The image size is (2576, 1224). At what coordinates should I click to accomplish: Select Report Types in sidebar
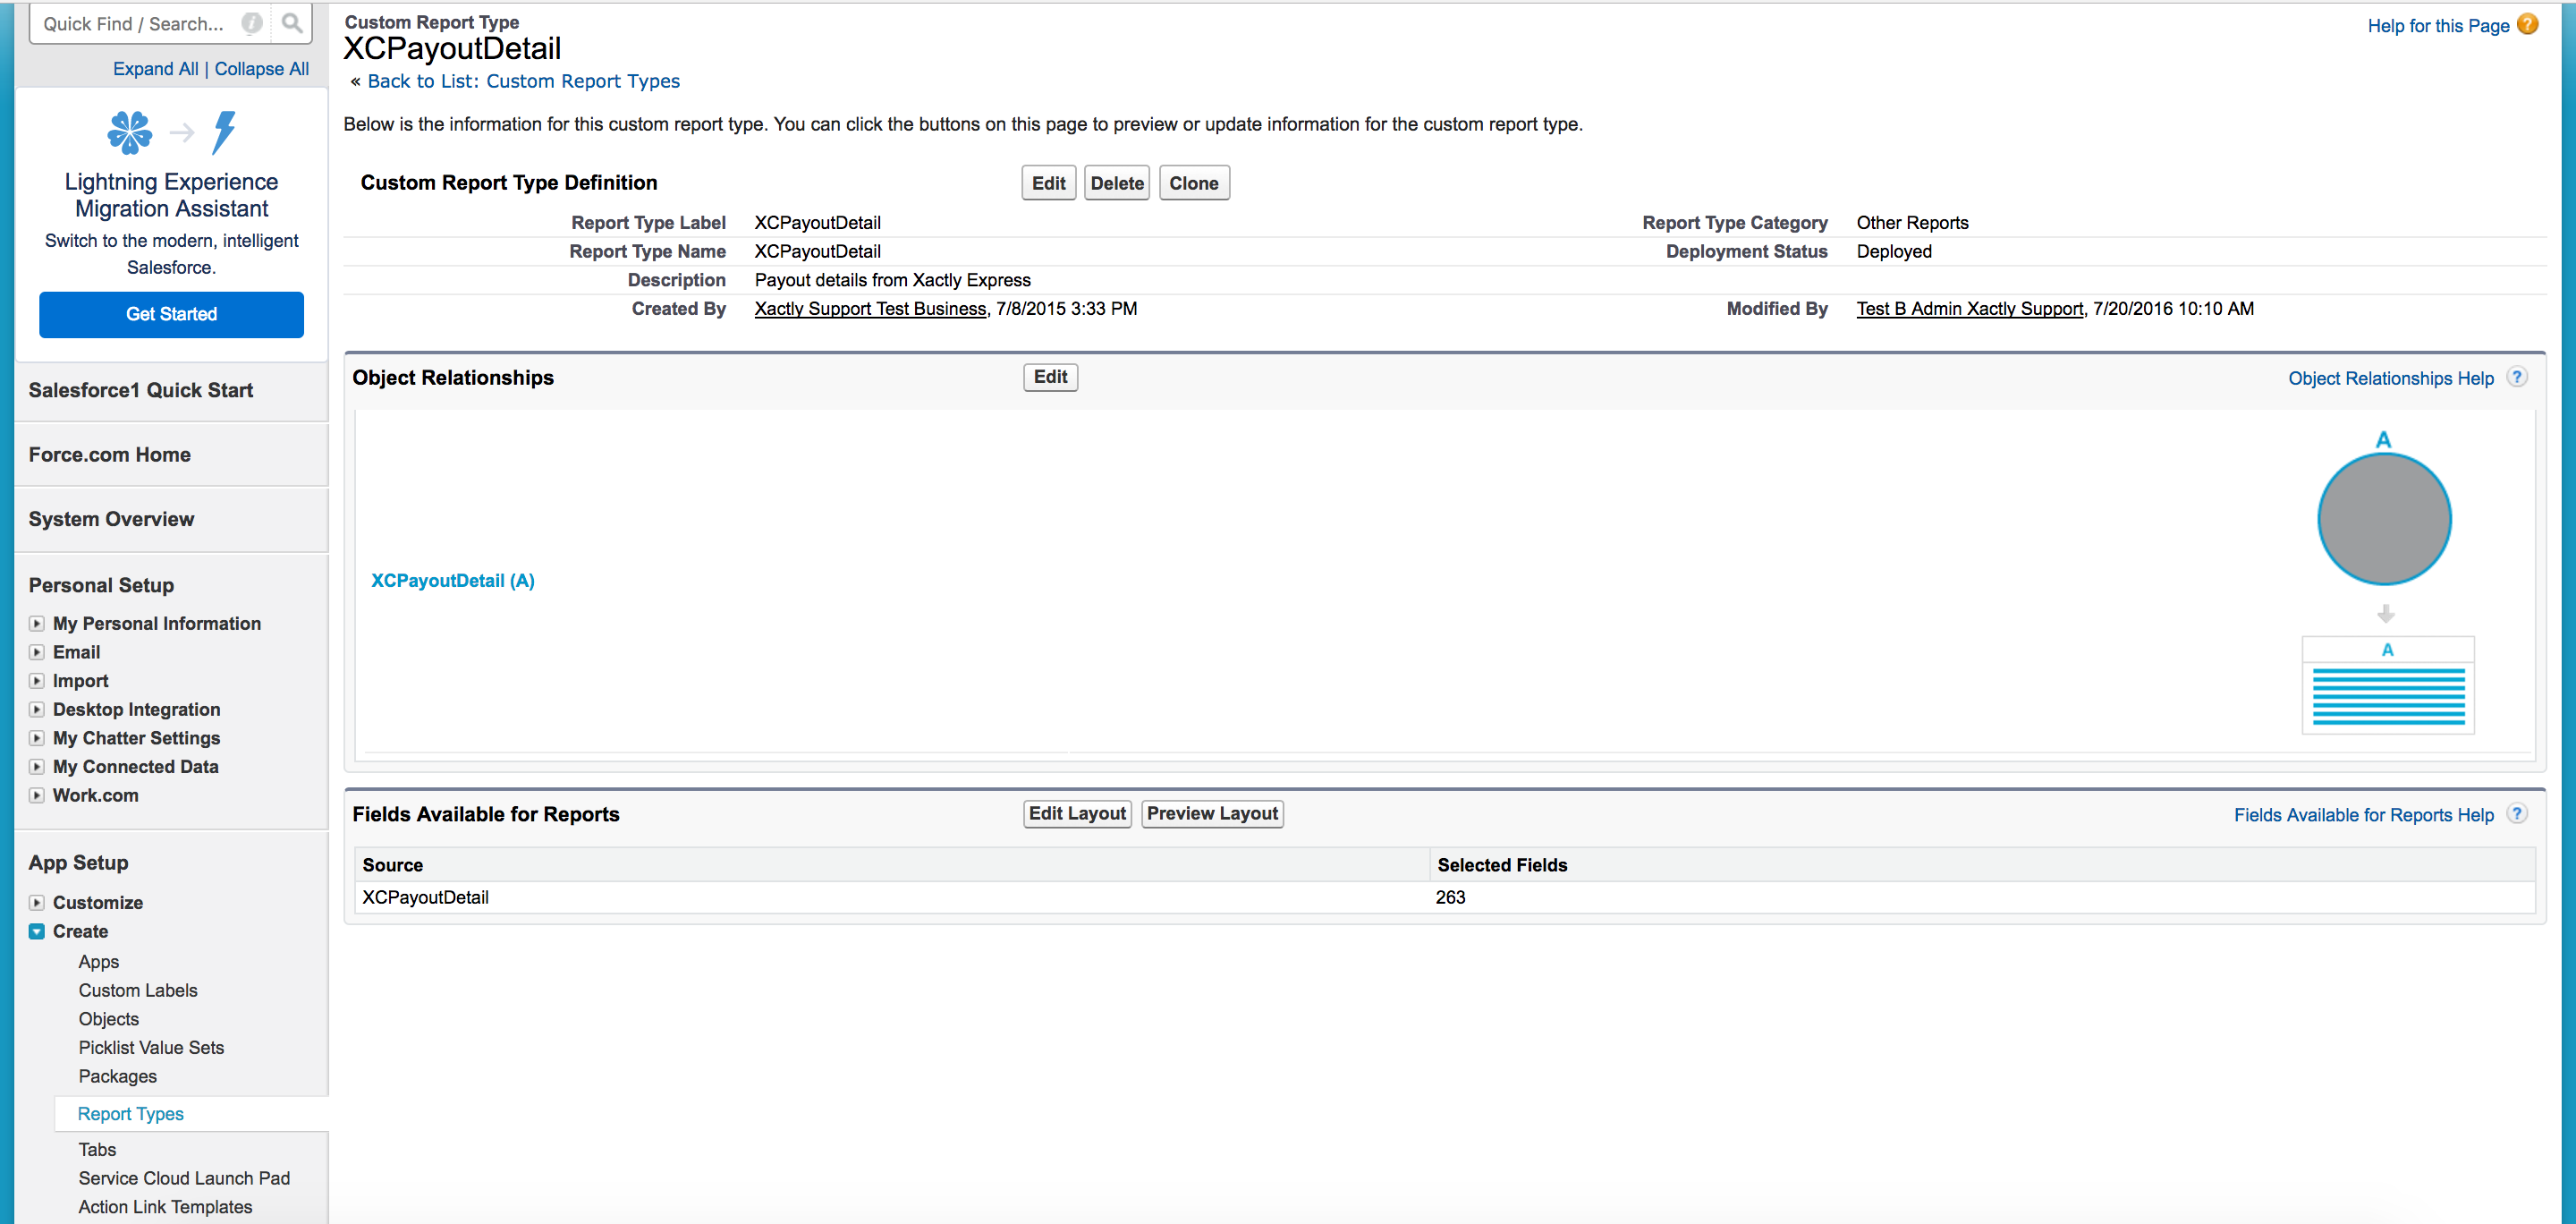click(x=130, y=1113)
